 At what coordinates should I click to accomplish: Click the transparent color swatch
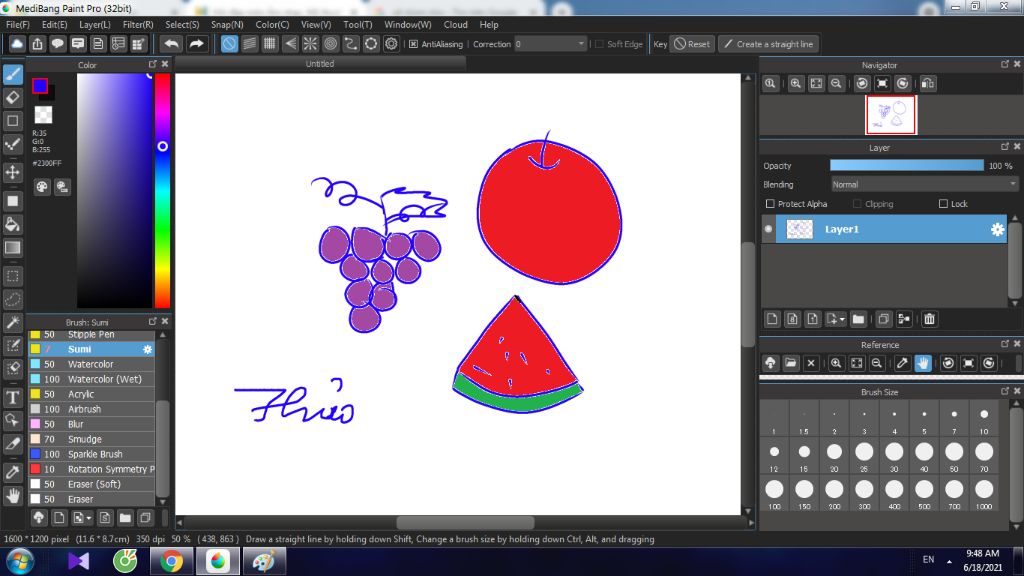click(43, 115)
